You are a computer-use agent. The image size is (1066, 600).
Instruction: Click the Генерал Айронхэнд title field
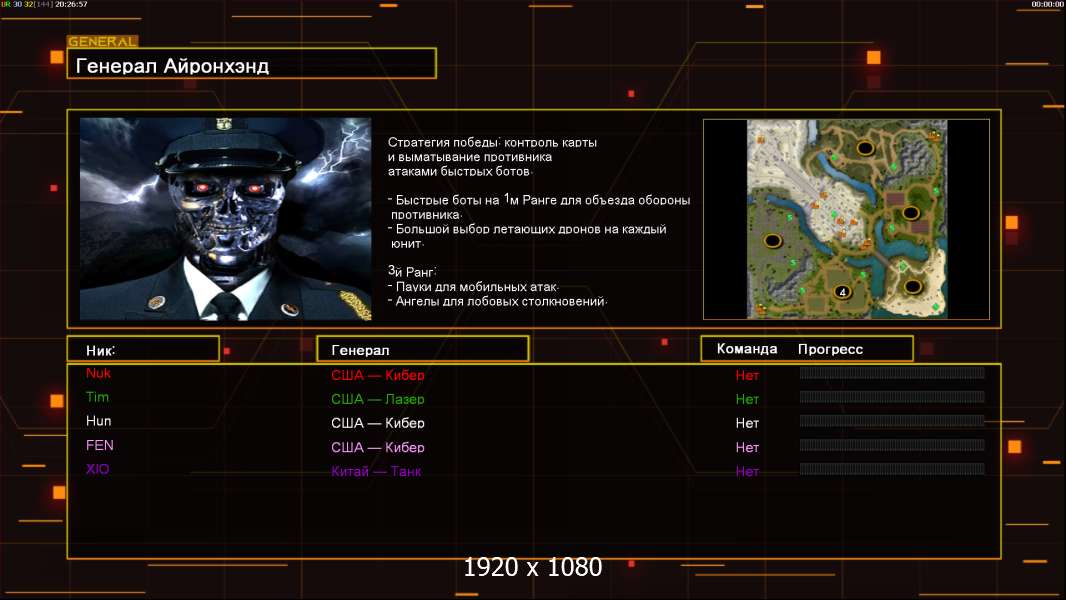point(251,66)
